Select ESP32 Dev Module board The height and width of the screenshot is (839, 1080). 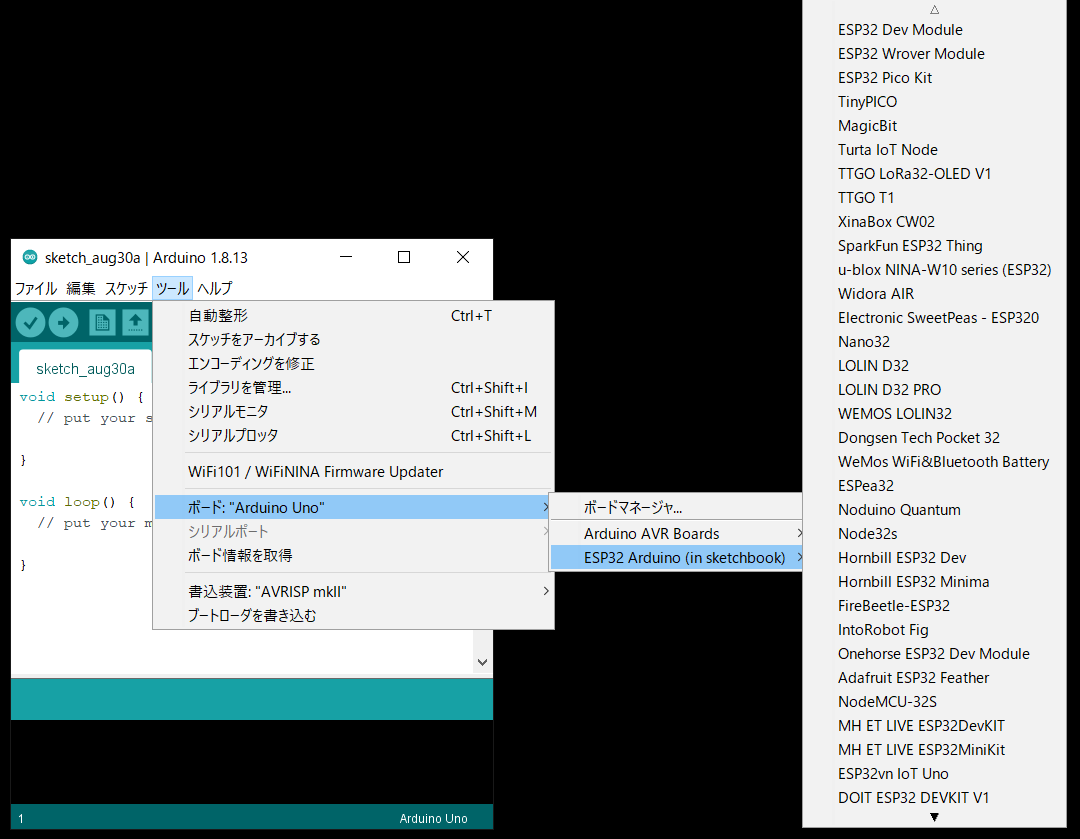tap(900, 30)
